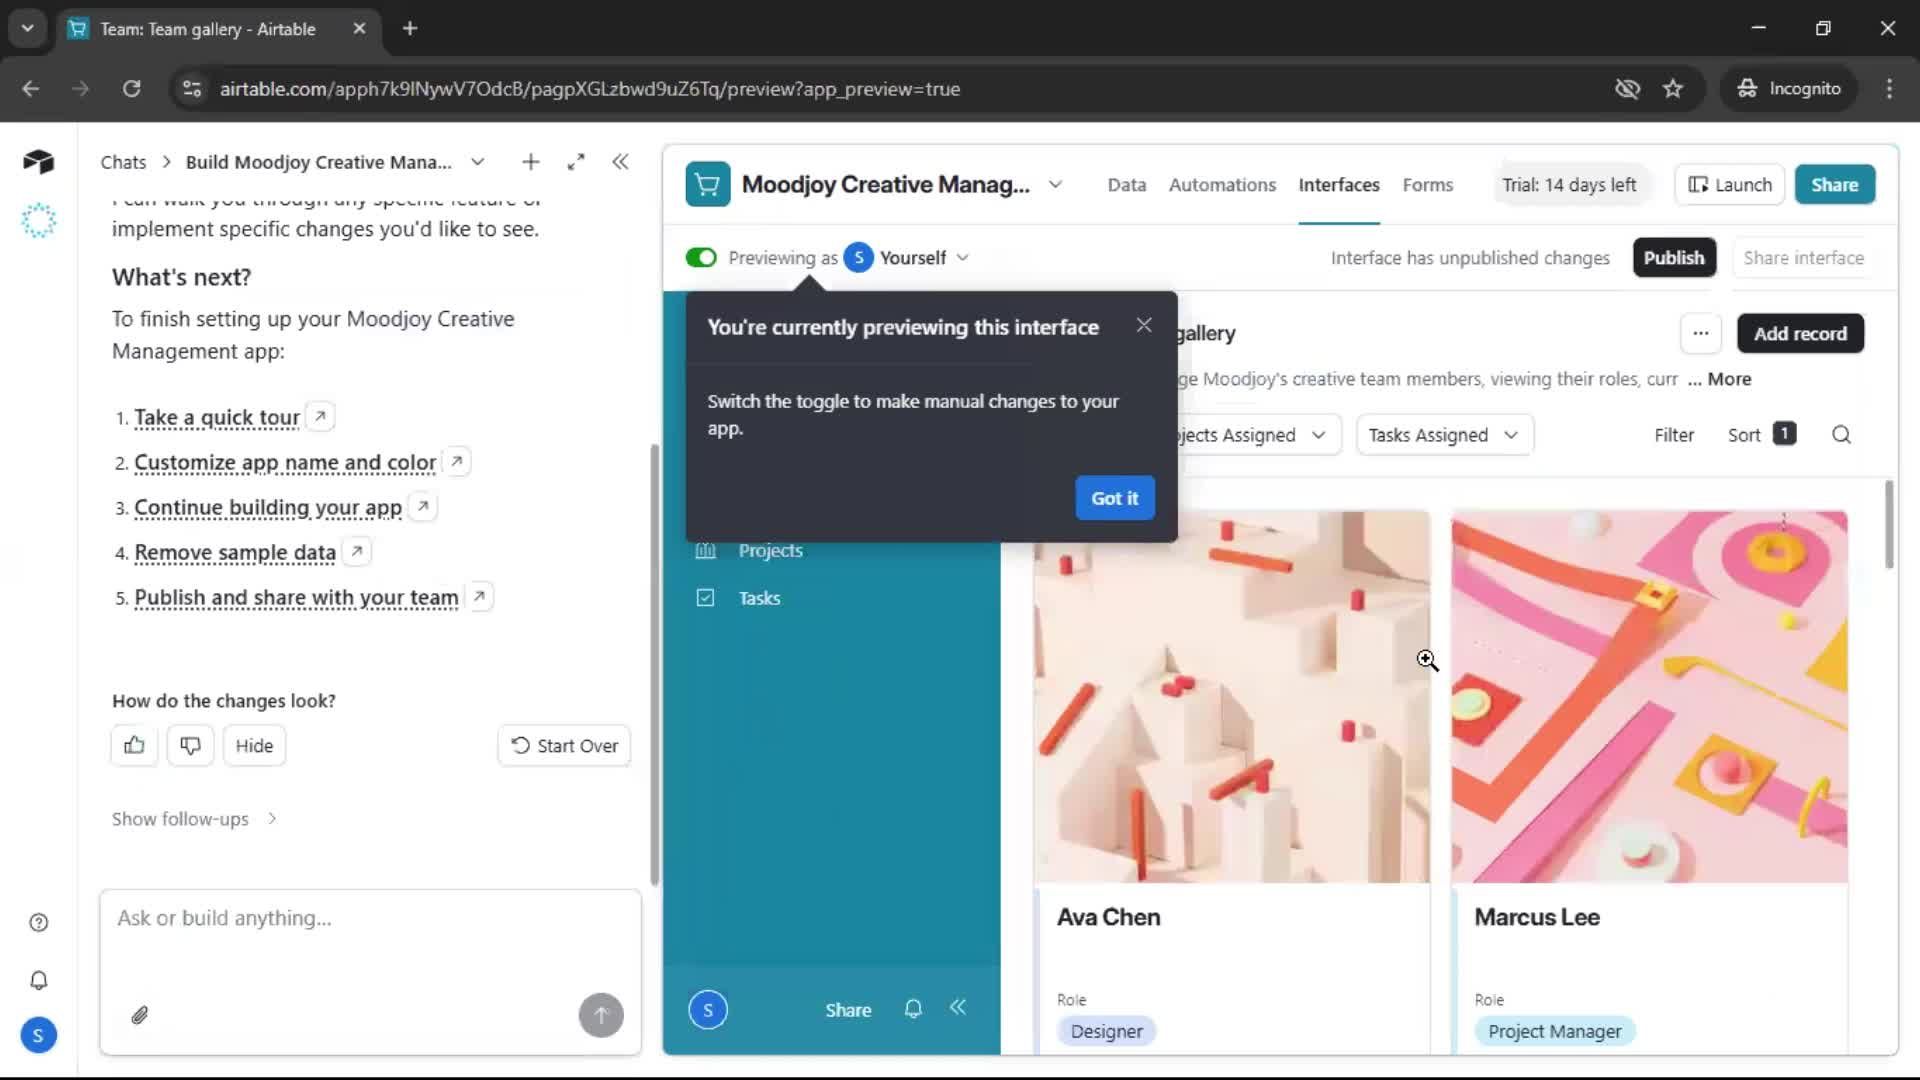
Task: Click Start Over button
Action: pos(564,745)
